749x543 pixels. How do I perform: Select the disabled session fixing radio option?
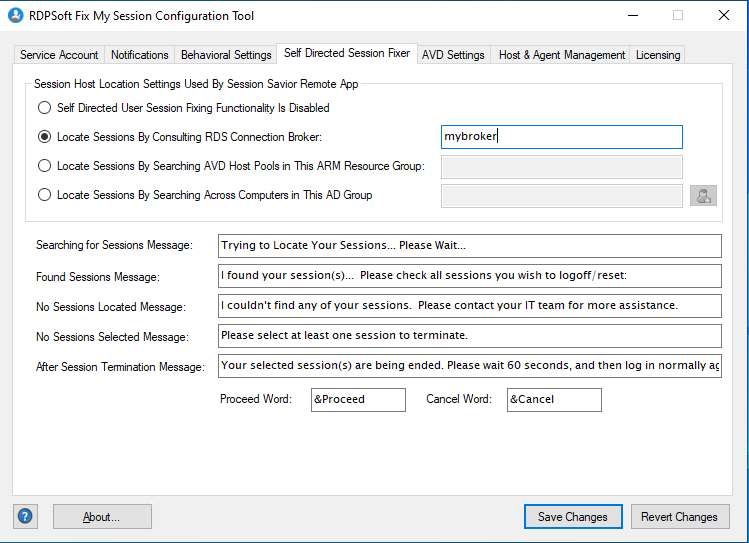click(44, 108)
